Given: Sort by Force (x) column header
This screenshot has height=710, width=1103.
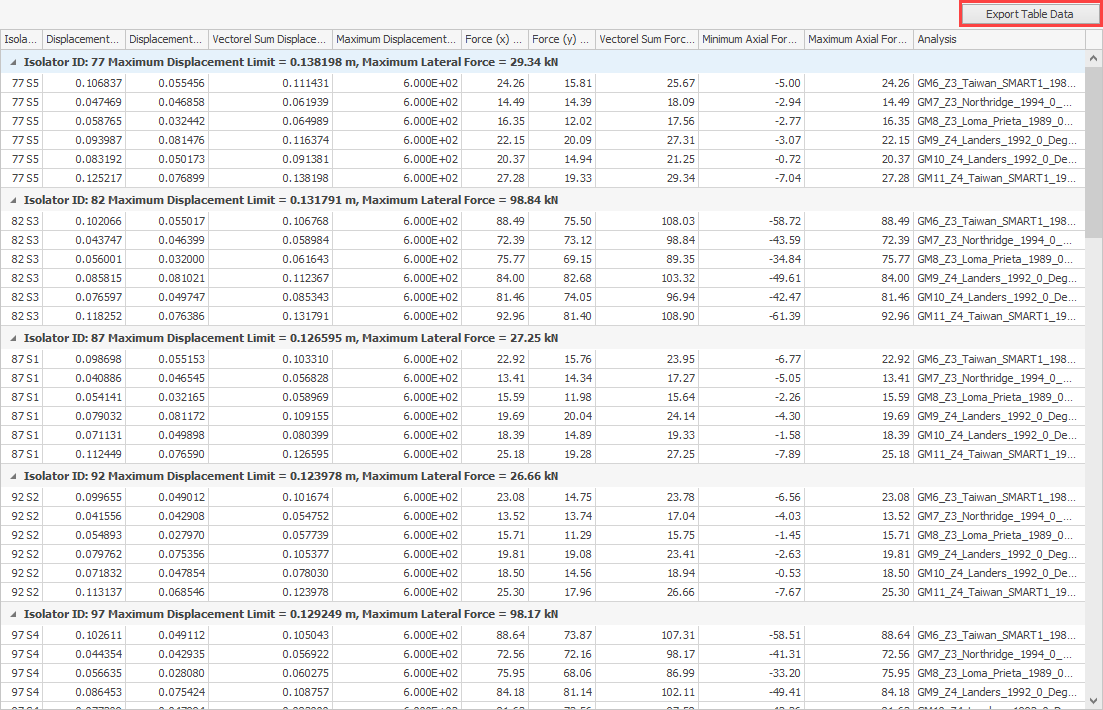Looking at the screenshot, I should pos(494,40).
